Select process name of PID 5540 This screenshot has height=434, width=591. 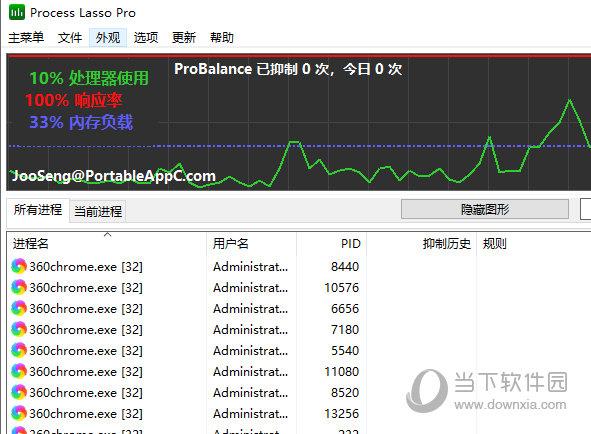pyautogui.click(x=86, y=351)
